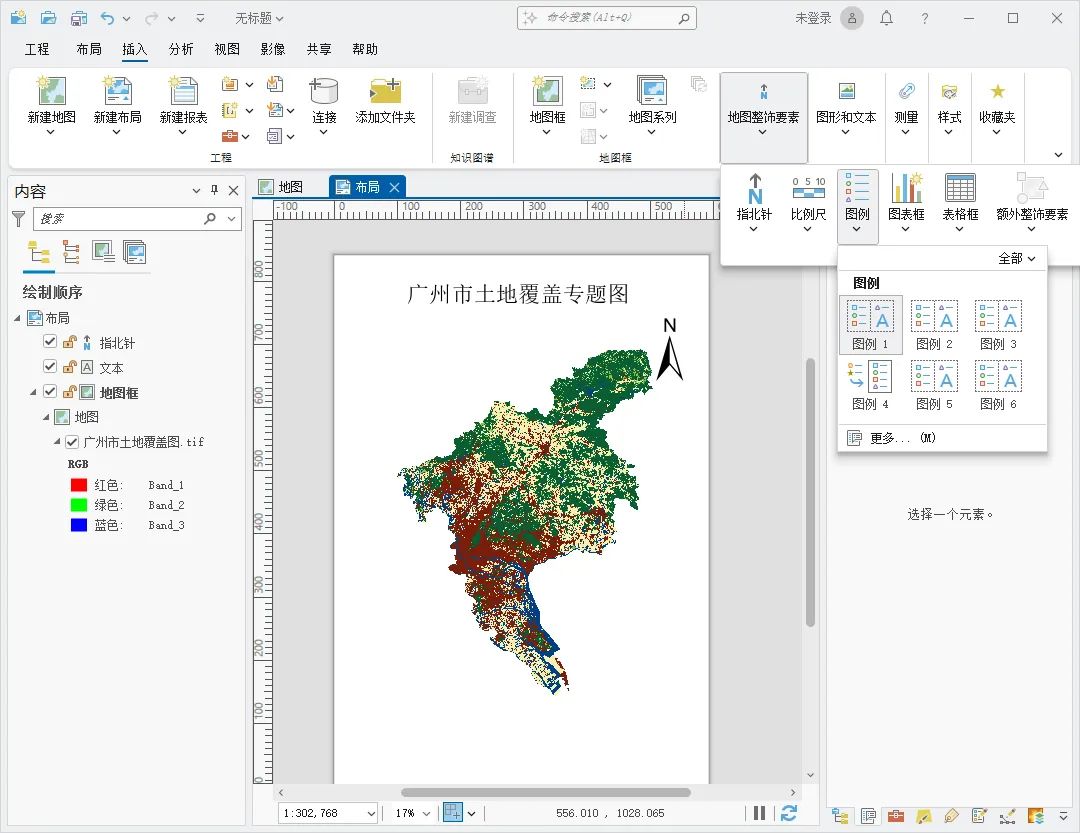Toggle visibility of 文本 element

(50, 367)
